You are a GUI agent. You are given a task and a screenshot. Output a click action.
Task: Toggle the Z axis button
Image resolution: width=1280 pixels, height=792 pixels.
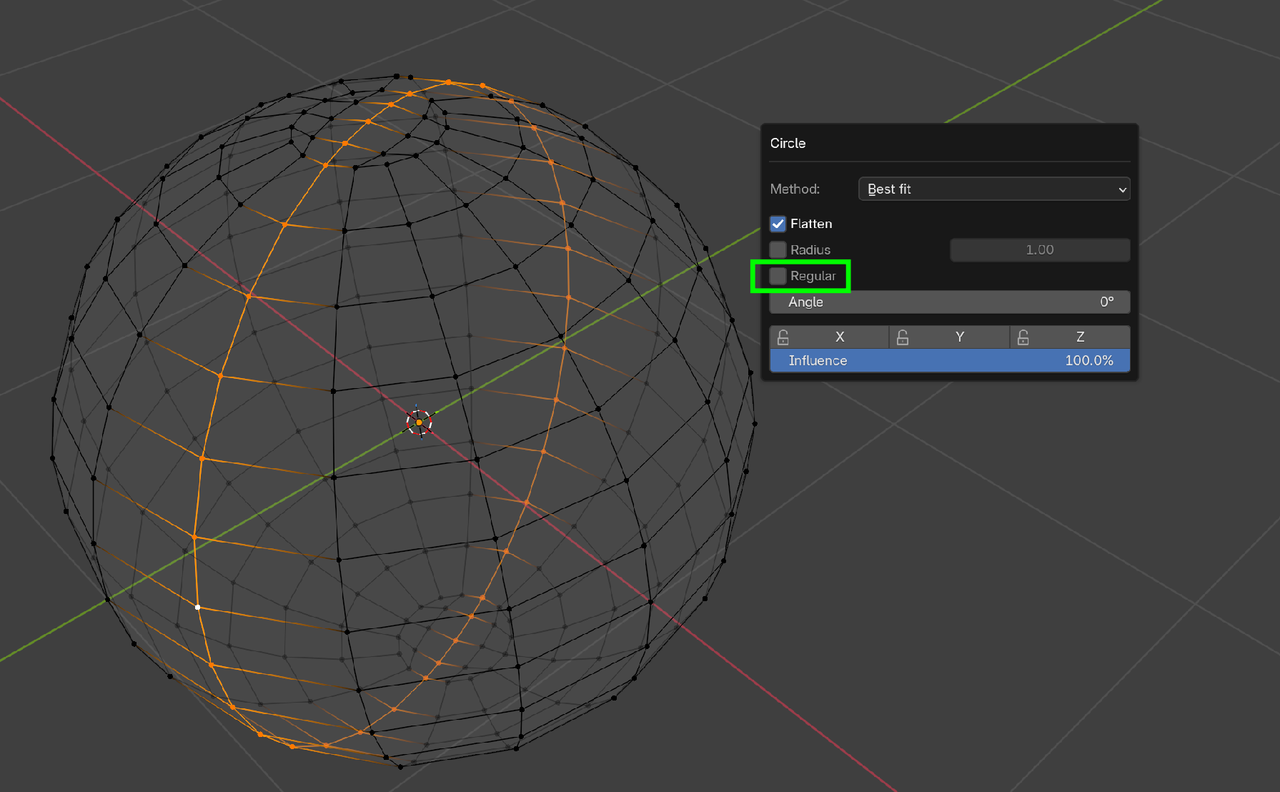(x=1078, y=337)
